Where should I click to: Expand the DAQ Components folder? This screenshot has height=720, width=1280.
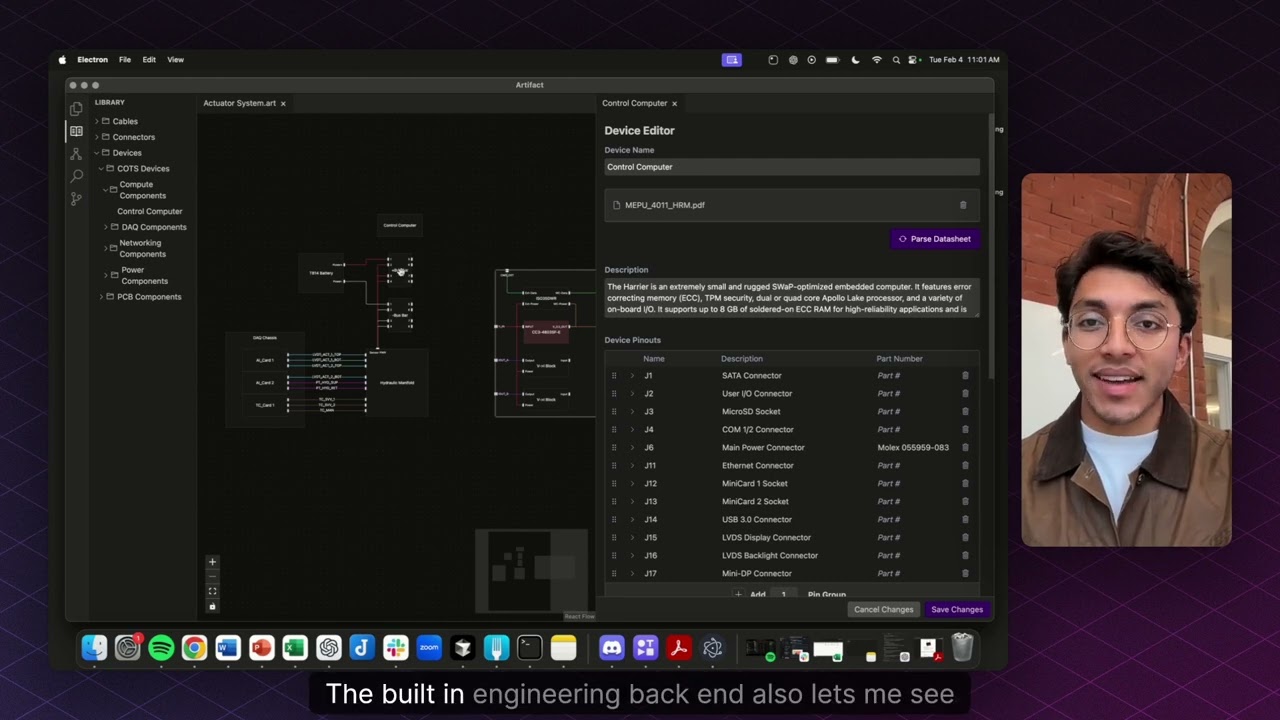[106, 227]
